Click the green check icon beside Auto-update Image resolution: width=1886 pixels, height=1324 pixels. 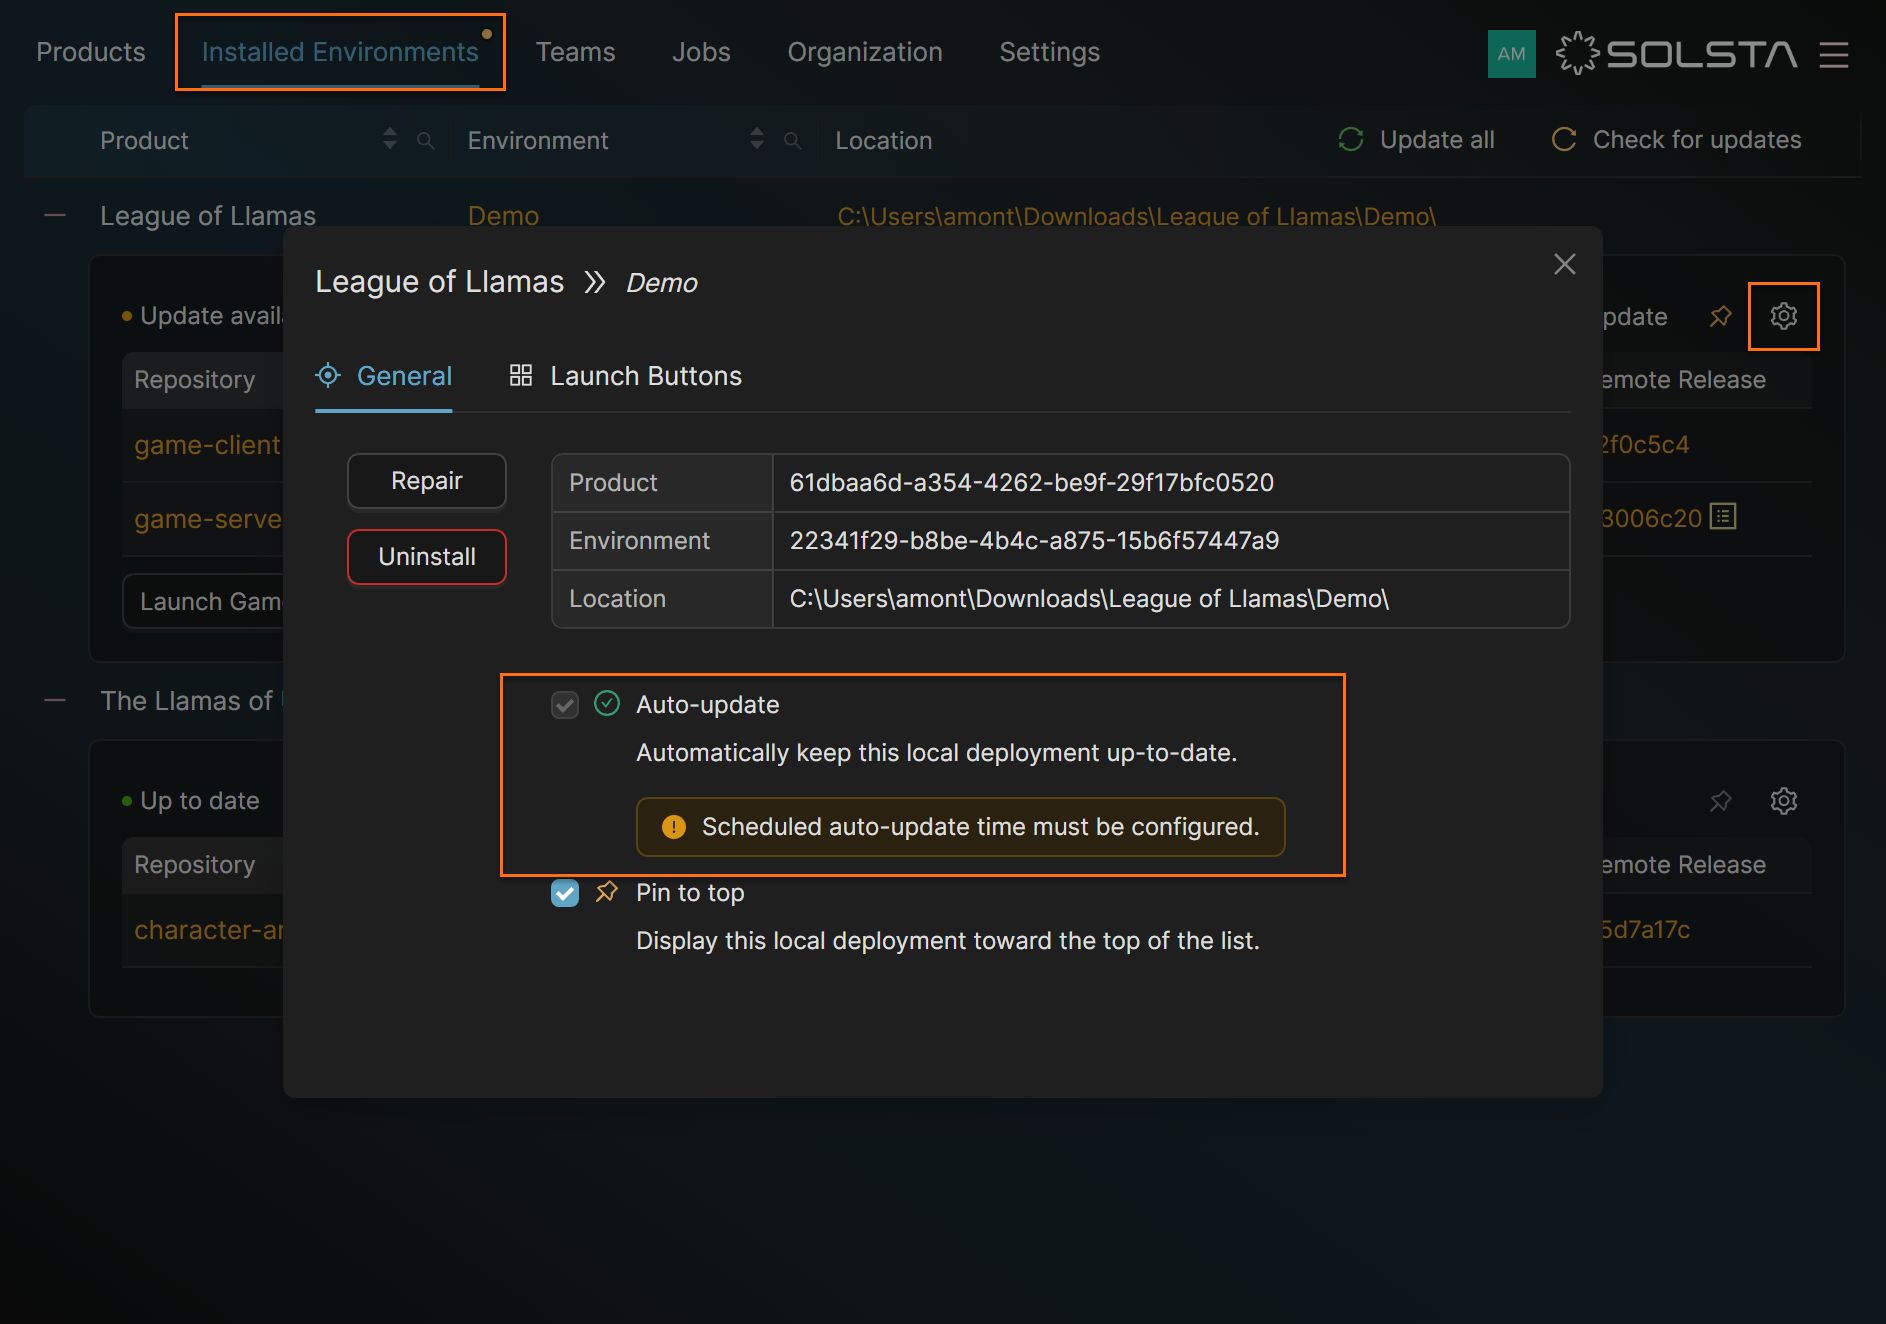607,704
